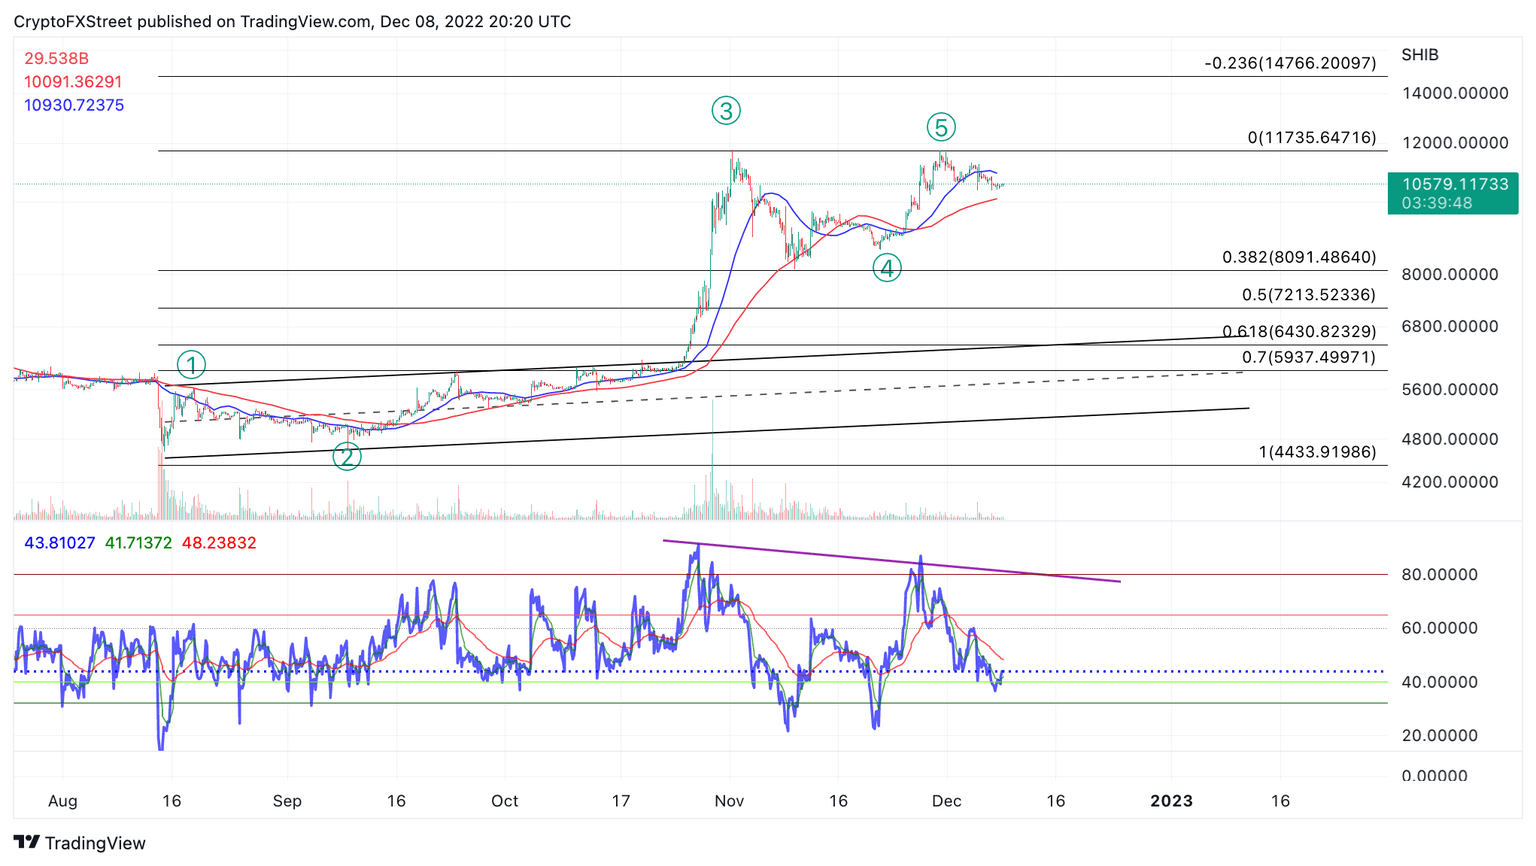The height and width of the screenshot is (866, 1536).
Task: Click the TradingView logo icon
Action: [27, 843]
